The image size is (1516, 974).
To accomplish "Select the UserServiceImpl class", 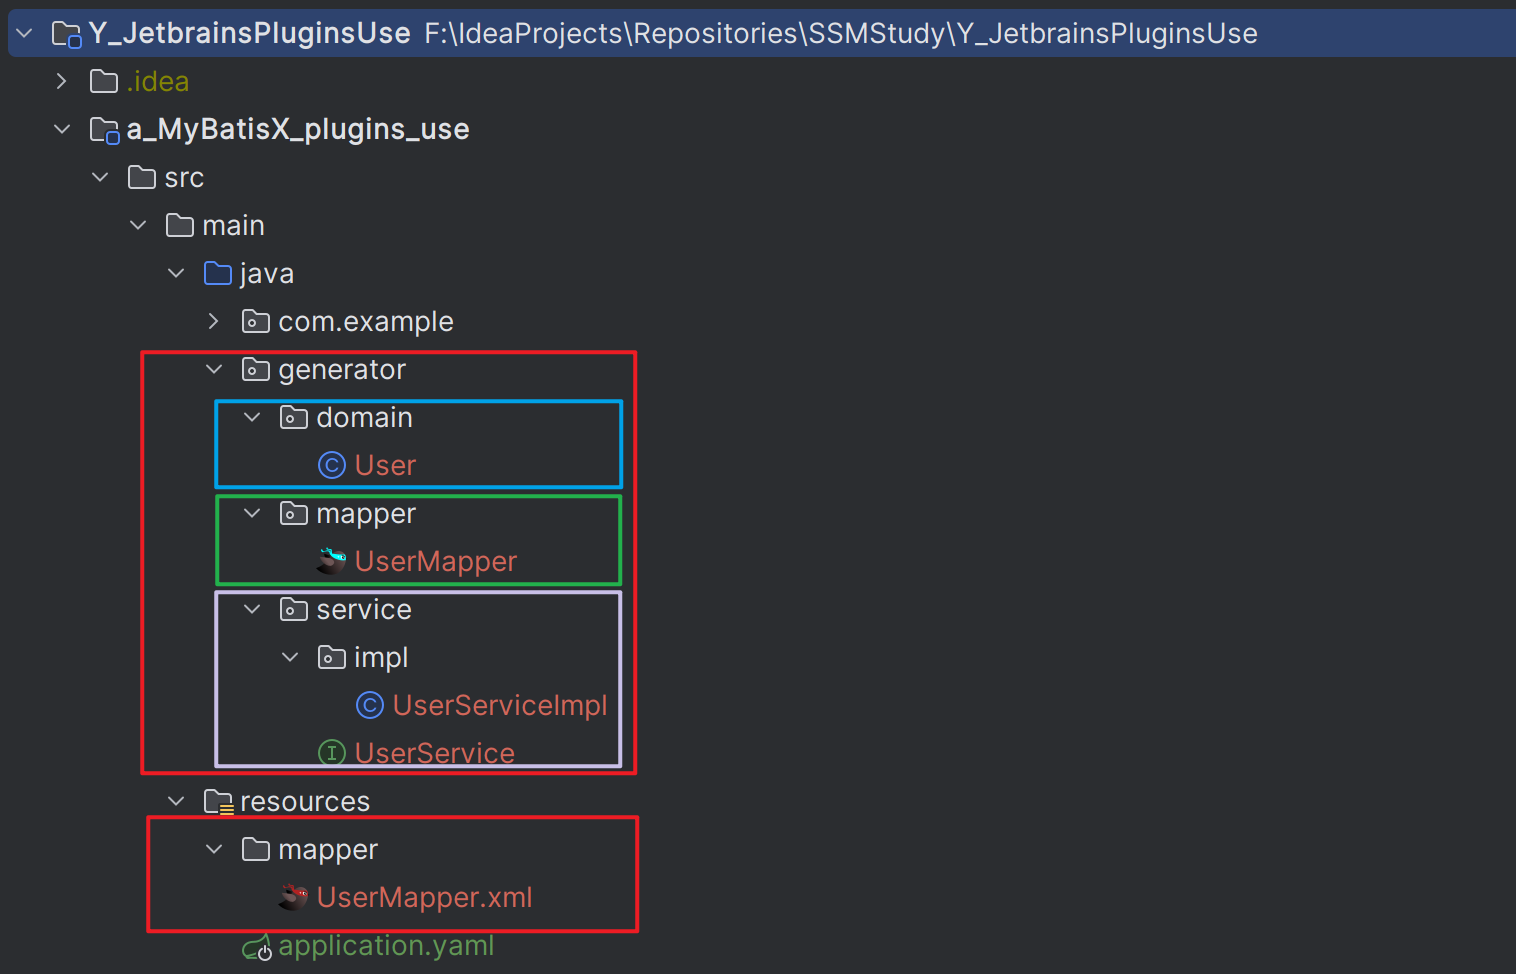I will click(x=499, y=705).
